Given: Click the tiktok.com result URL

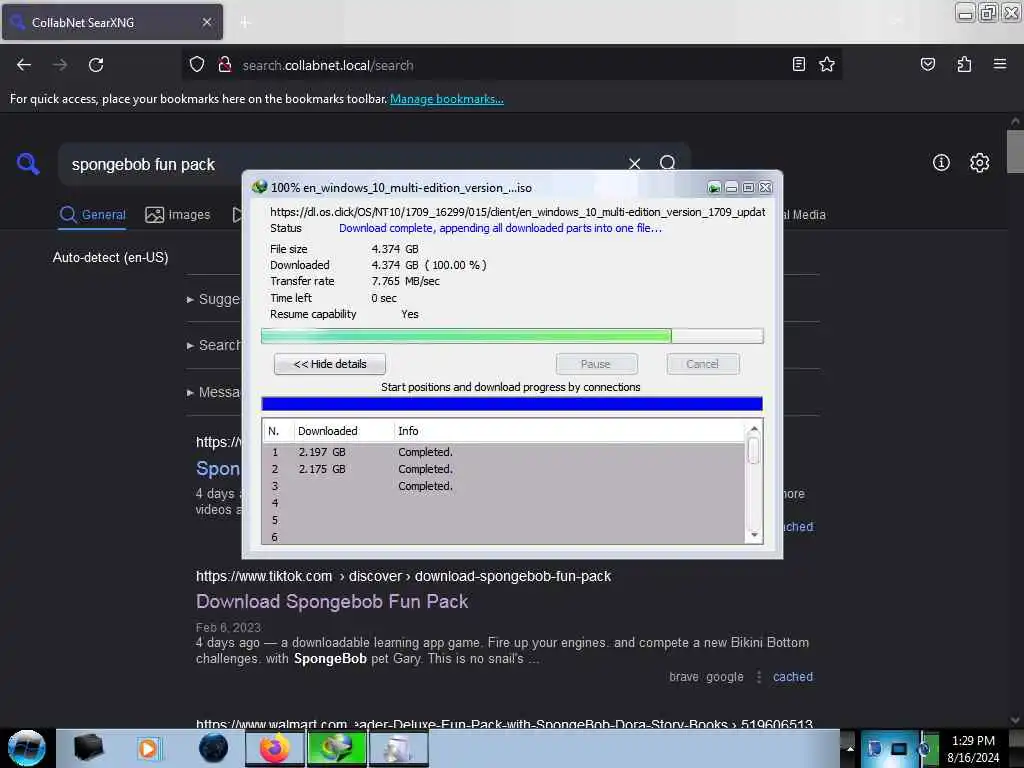Looking at the screenshot, I should pyautogui.click(x=403, y=576).
